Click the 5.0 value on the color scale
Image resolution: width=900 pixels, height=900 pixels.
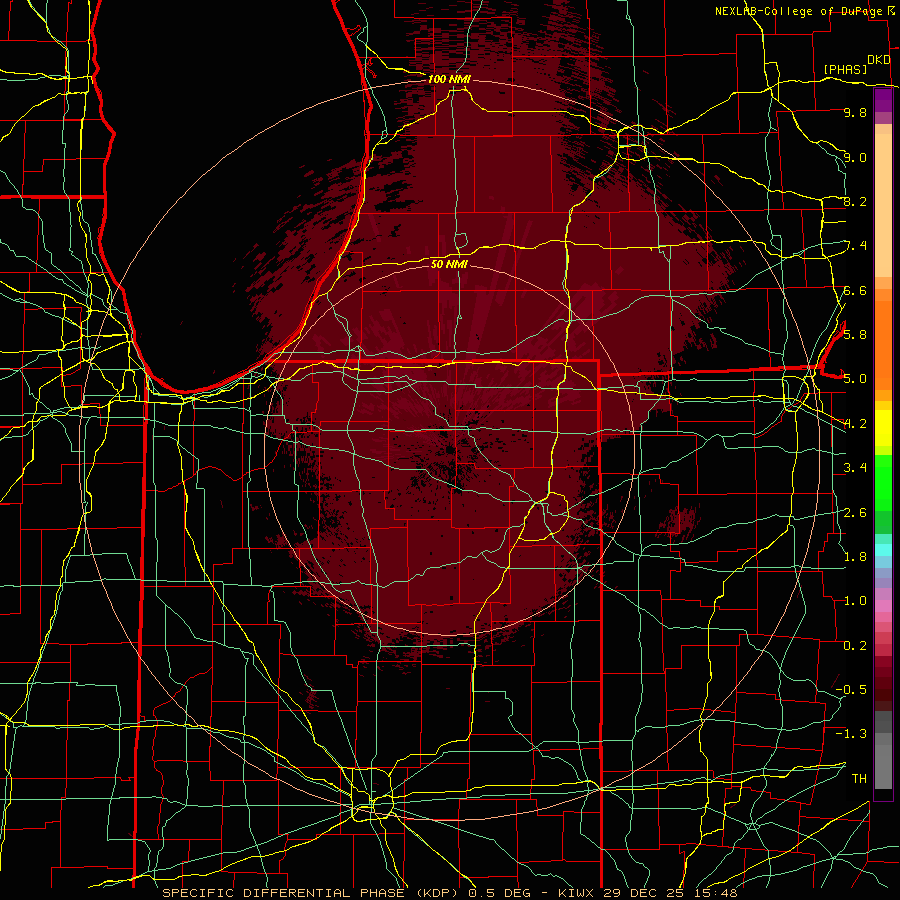pyautogui.click(x=855, y=379)
